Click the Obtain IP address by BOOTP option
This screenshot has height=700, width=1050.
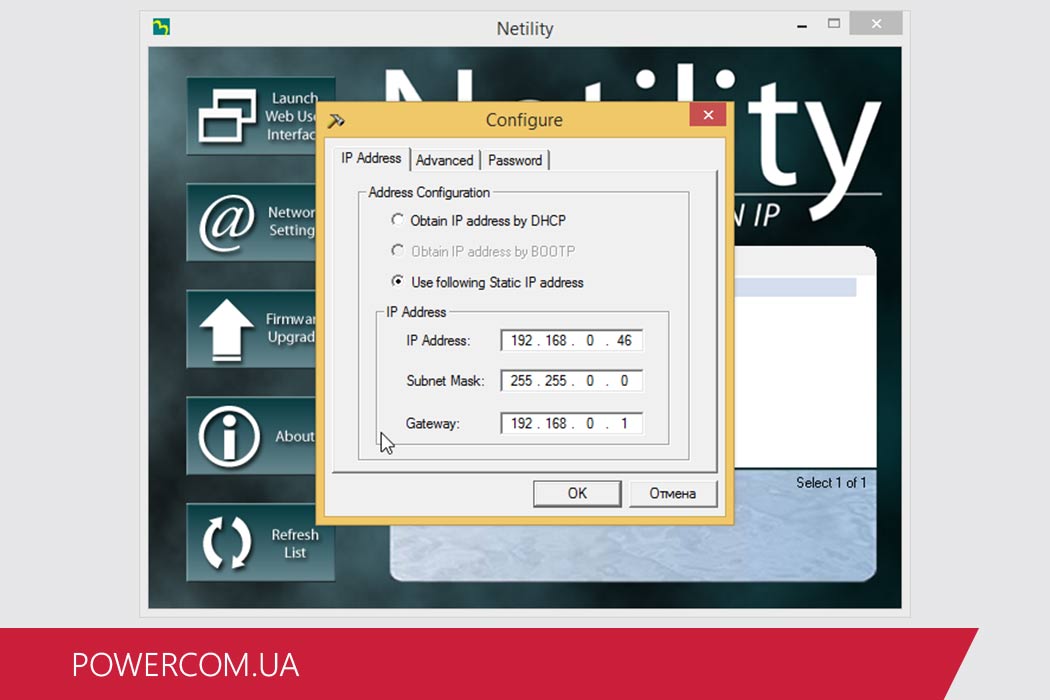pyautogui.click(x=398, y=251)
